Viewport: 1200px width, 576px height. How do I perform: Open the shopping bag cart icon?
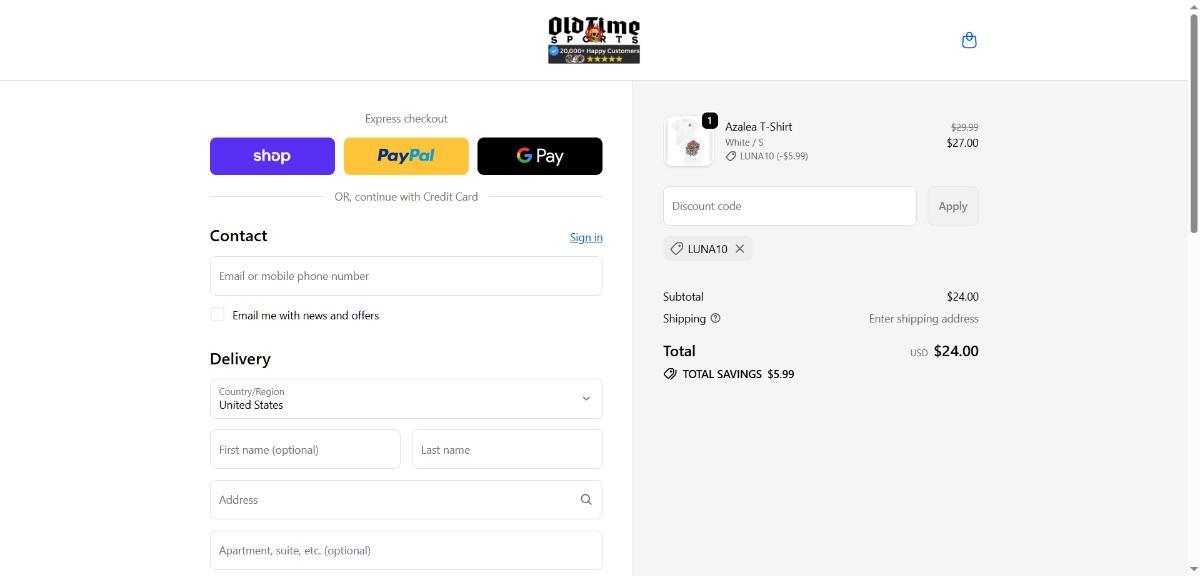click(968, 40)
